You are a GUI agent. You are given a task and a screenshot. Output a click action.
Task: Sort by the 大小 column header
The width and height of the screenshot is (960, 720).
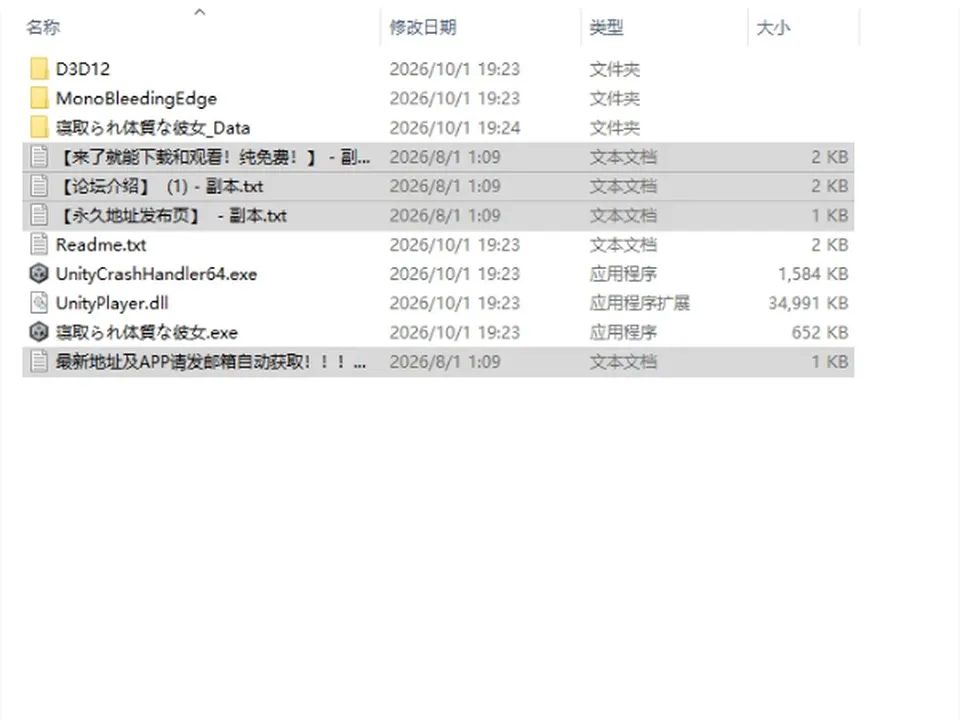(x=773, y=28)
